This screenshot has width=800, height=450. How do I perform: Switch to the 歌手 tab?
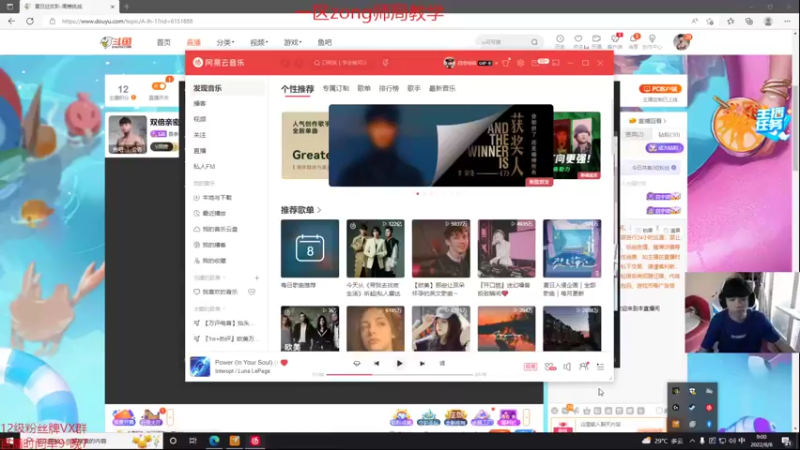pos(414,88)
